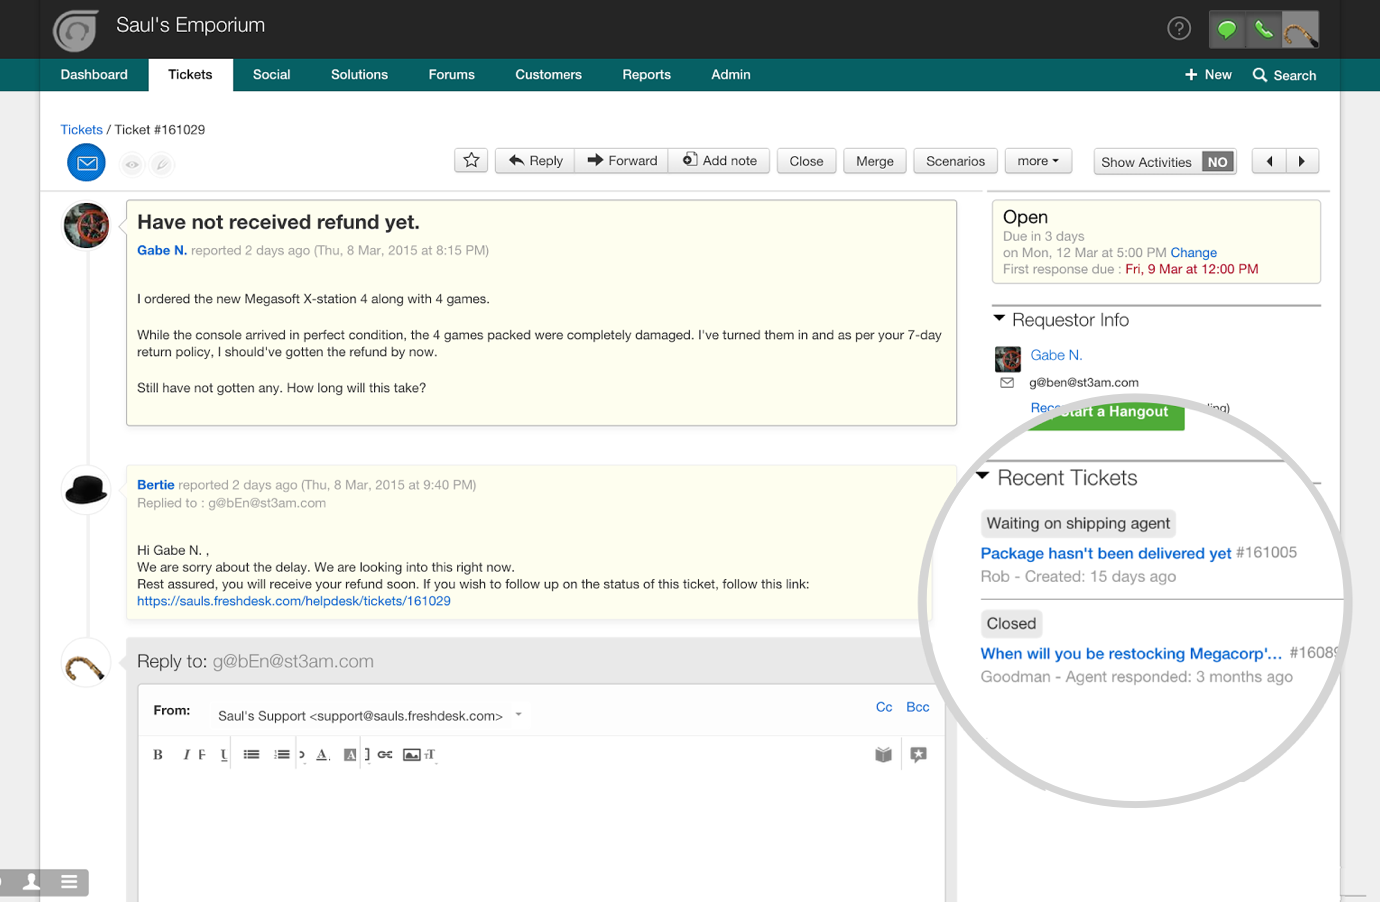Open Gabe N. link in Requestor Info
The image size is (1380, 902).
click(x=1056, y=355)
